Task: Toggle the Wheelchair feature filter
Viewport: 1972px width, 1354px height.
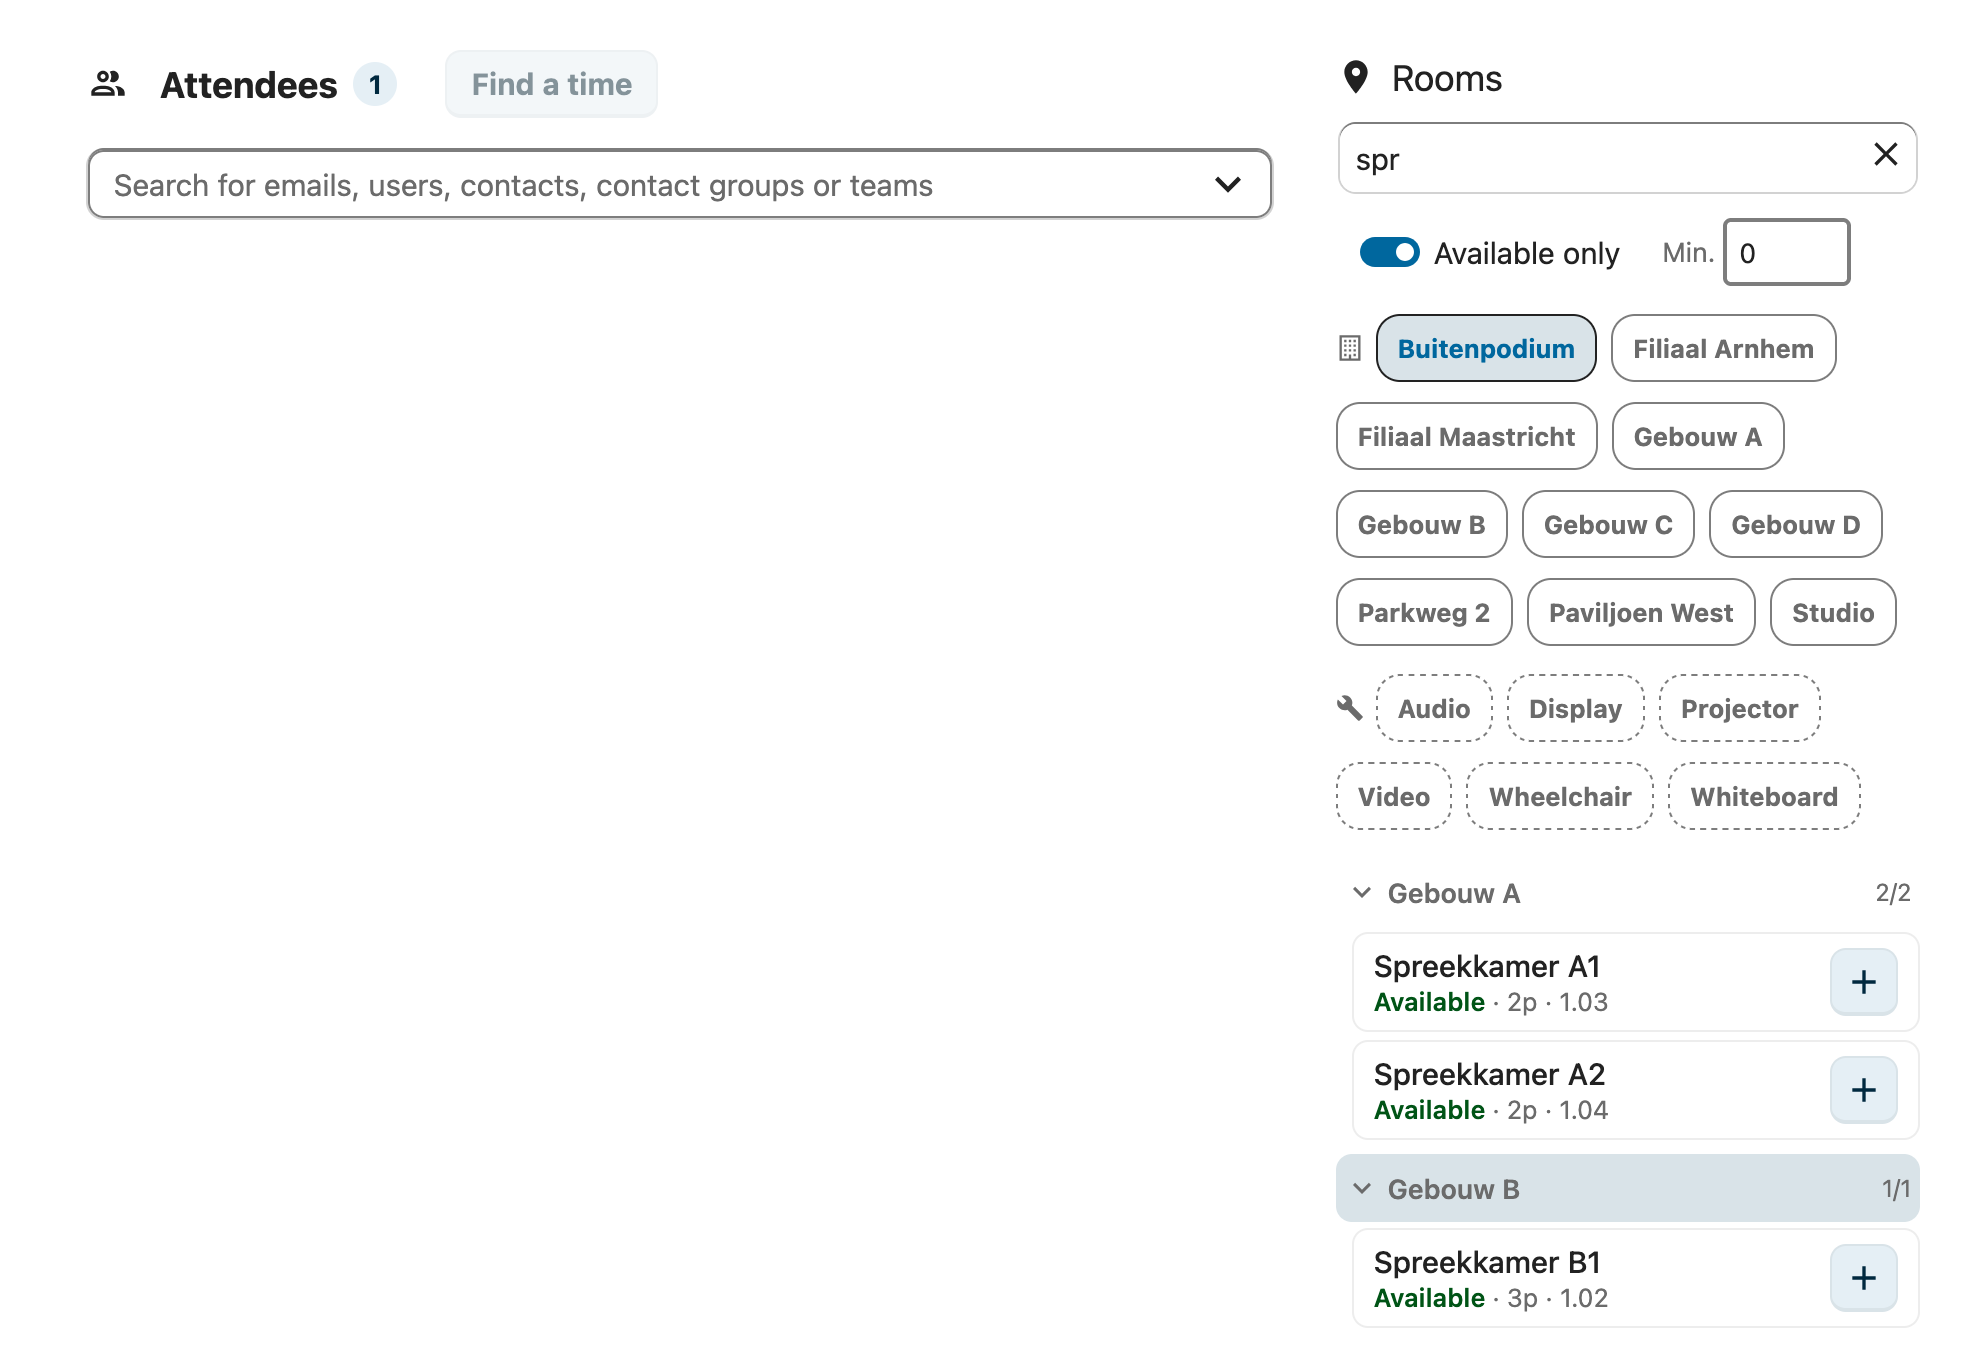Action: coord(1559,796)
